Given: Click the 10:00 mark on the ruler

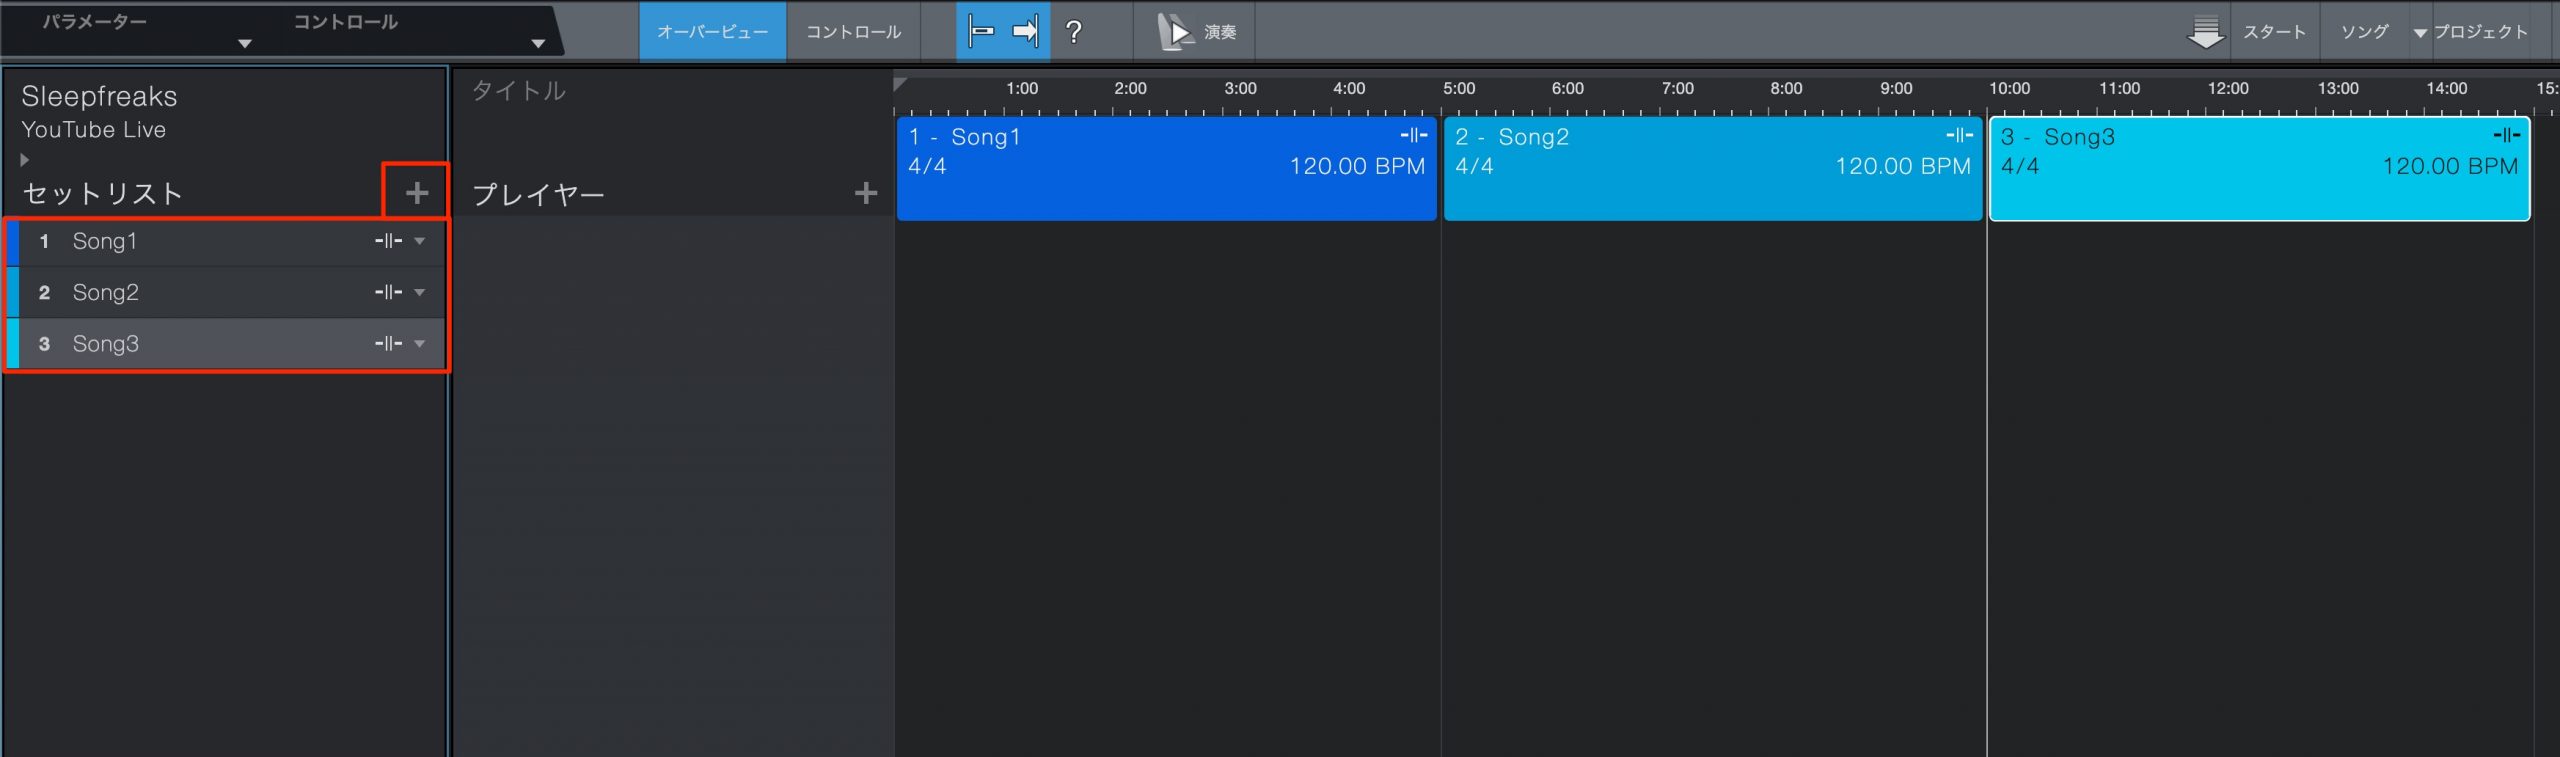Looking at the screenshot, I should [2009, 88].
